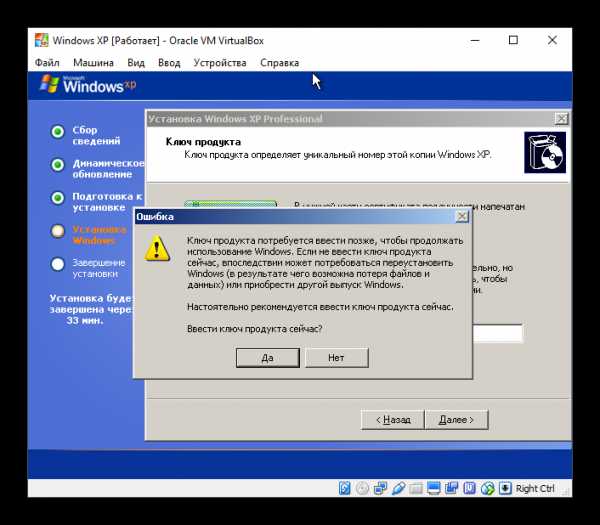Viewport: 600px width, 525px height.
Task: Select the Завершение установки step indicator
Action: [x=58, y=265]
